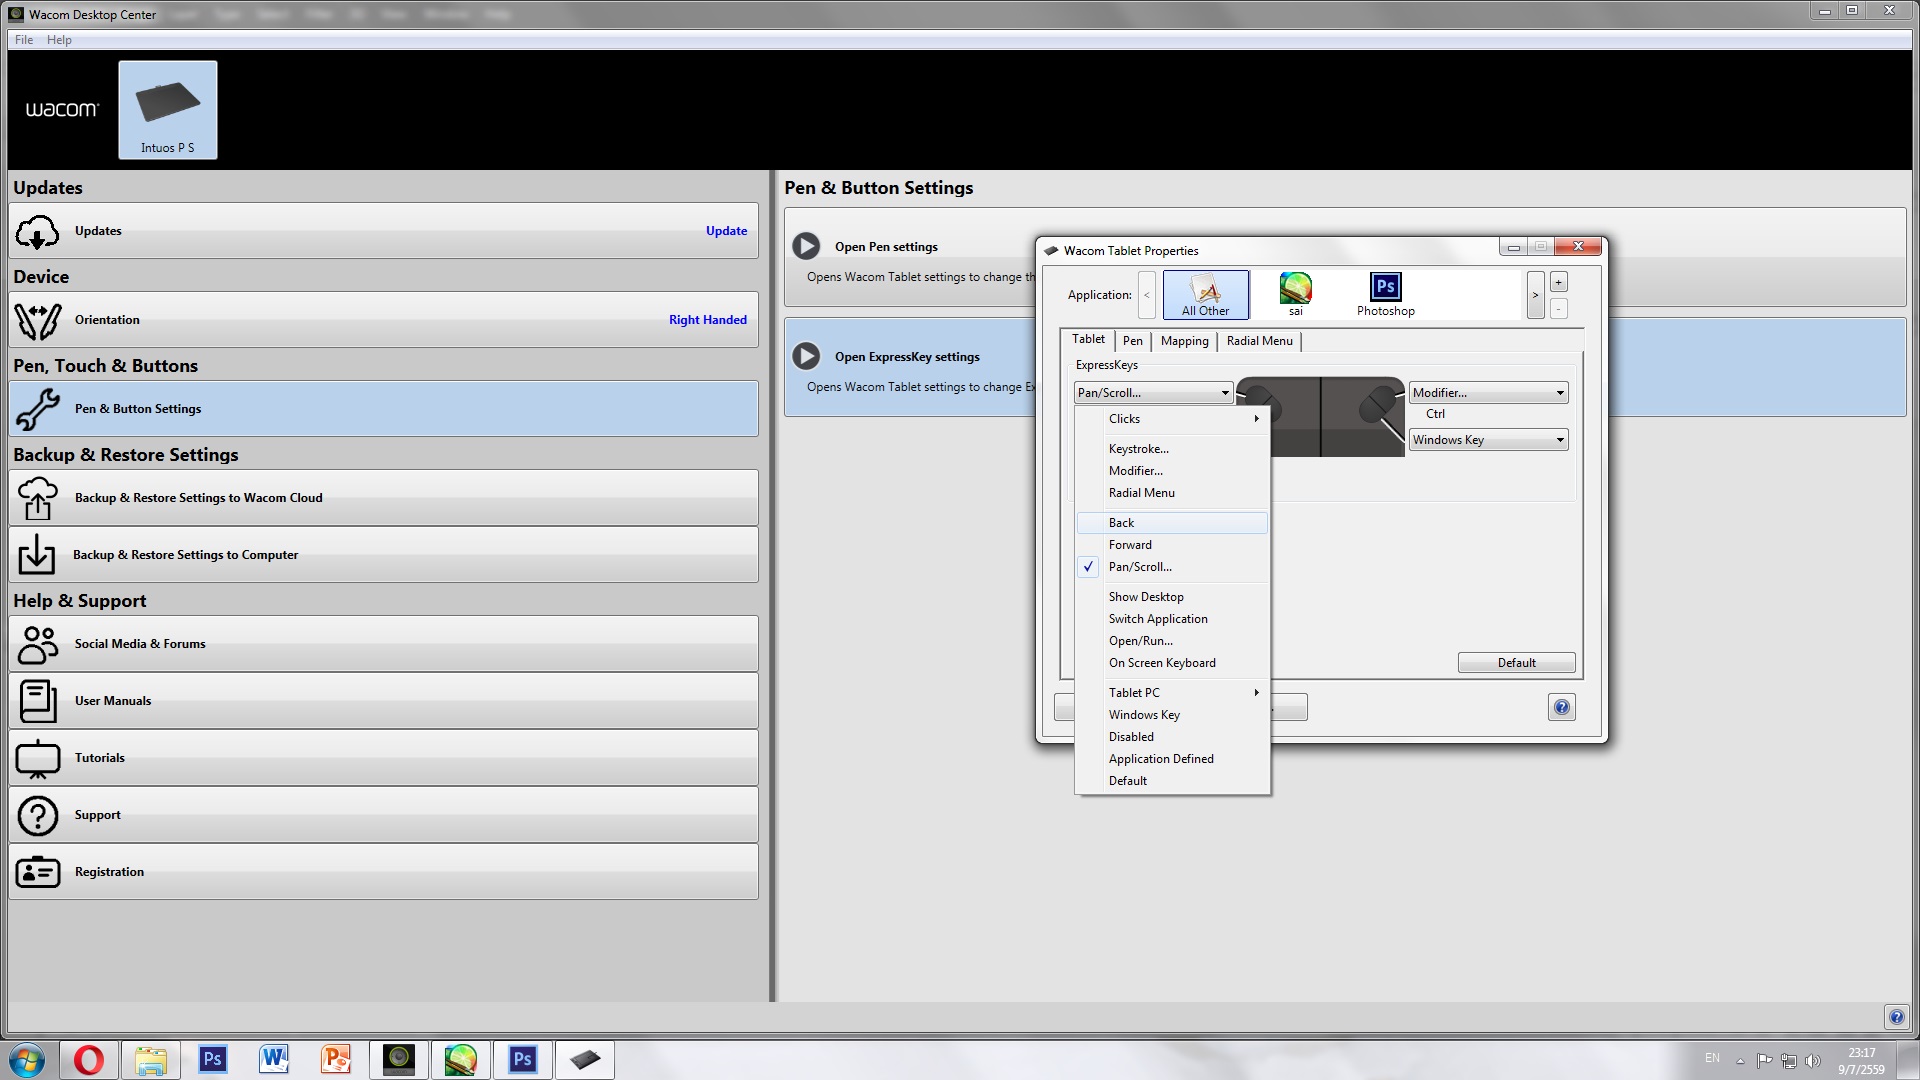
Task: Select Disabled from the menu
Action: pos(1173,737)
